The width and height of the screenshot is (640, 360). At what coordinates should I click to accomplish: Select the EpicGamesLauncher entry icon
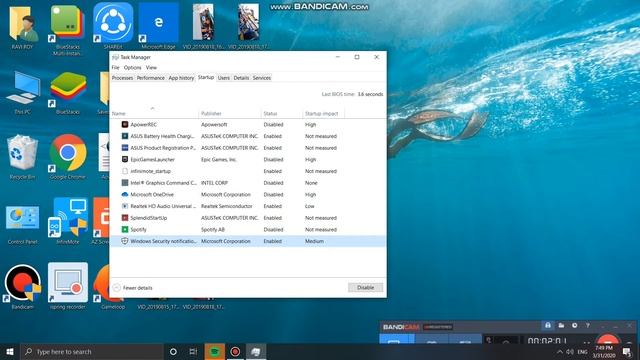coord(125,159)
